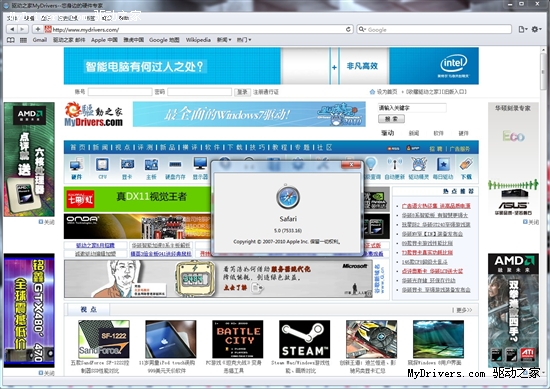Open Top Sites grid icon

(23, 40)
